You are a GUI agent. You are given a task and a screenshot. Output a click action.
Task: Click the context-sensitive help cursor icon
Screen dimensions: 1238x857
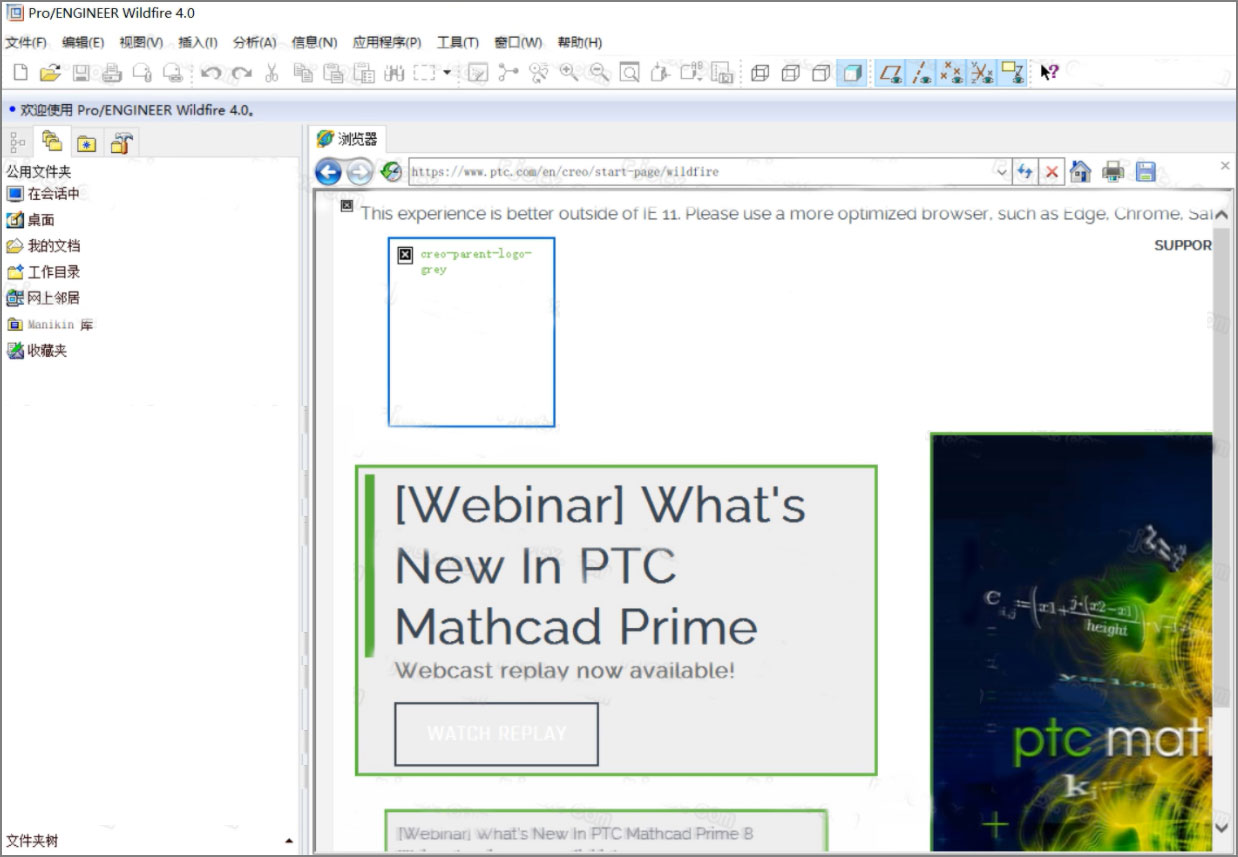(x=1049, y=73)
